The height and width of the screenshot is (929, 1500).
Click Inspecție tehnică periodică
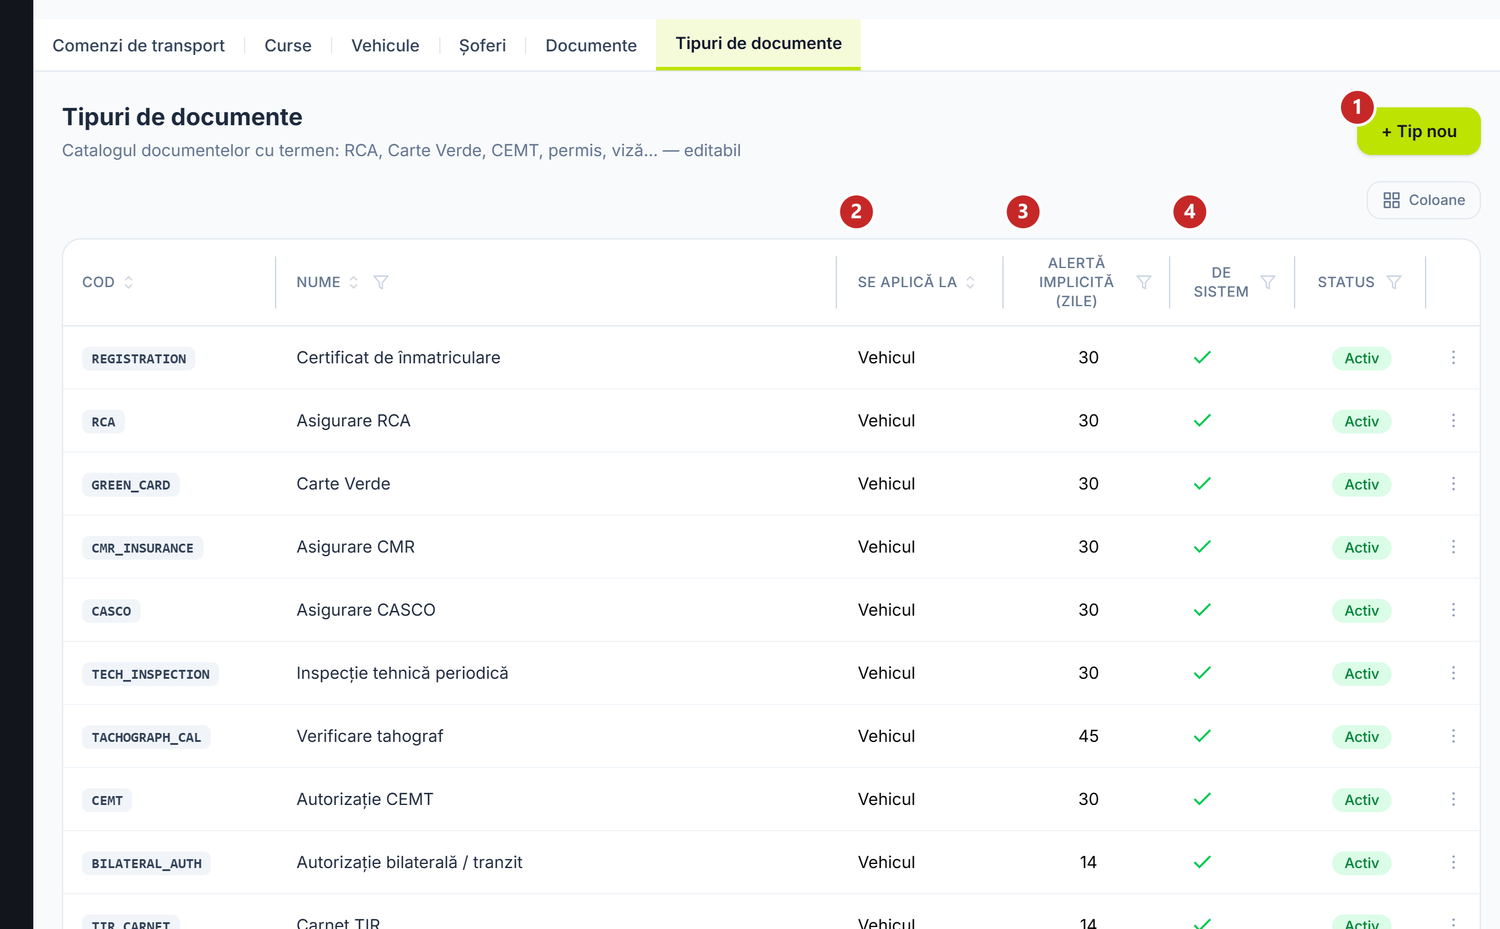[402, 673]
